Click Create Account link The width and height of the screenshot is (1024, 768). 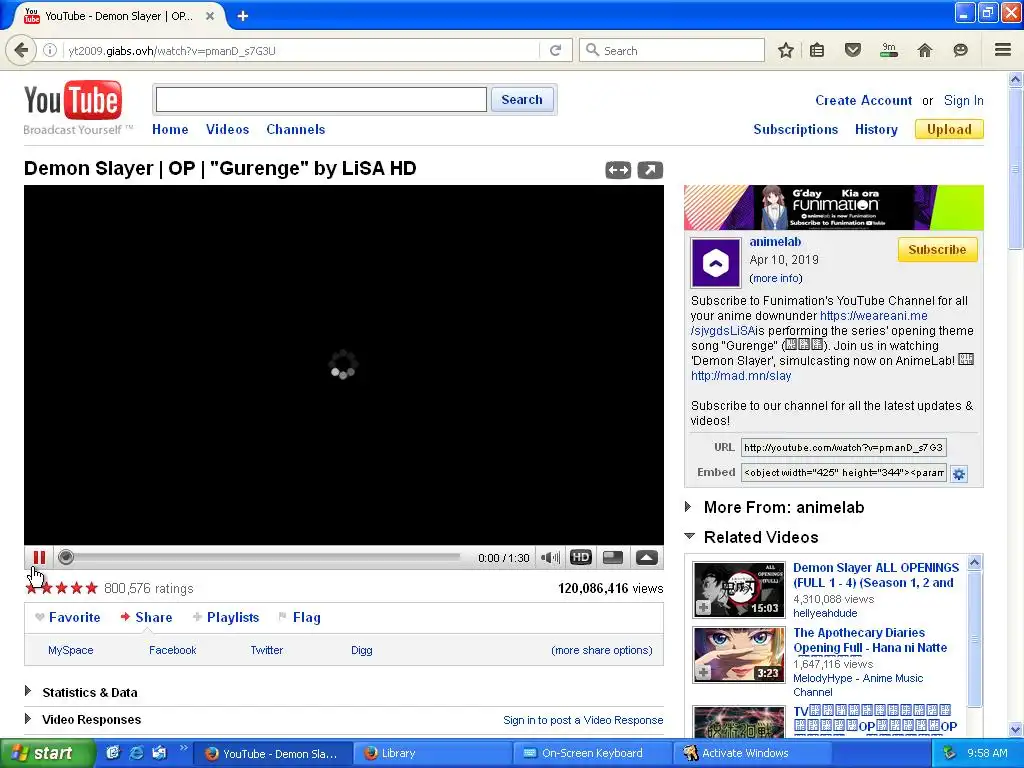pos(863,101)
